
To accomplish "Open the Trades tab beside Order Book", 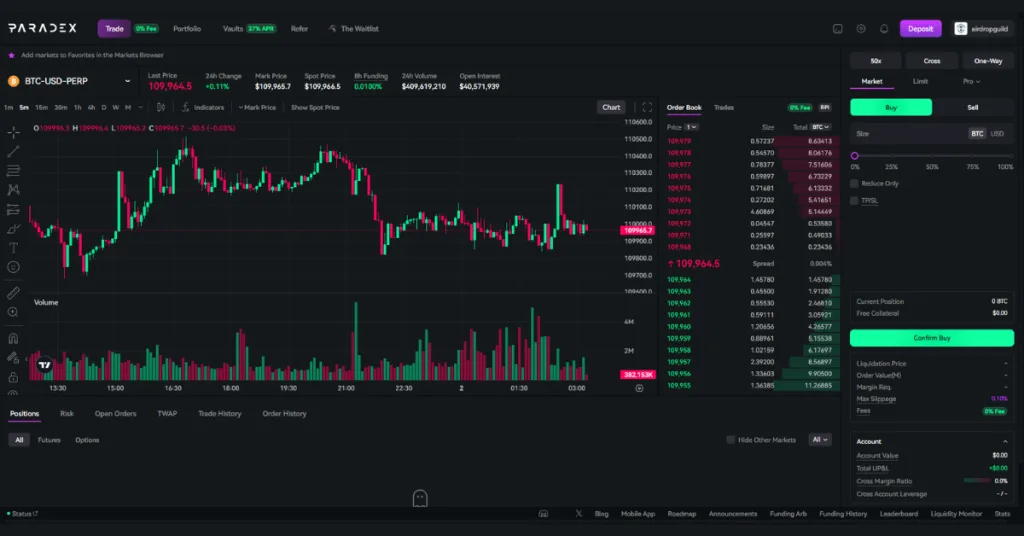I will click(x=724, y=107).
